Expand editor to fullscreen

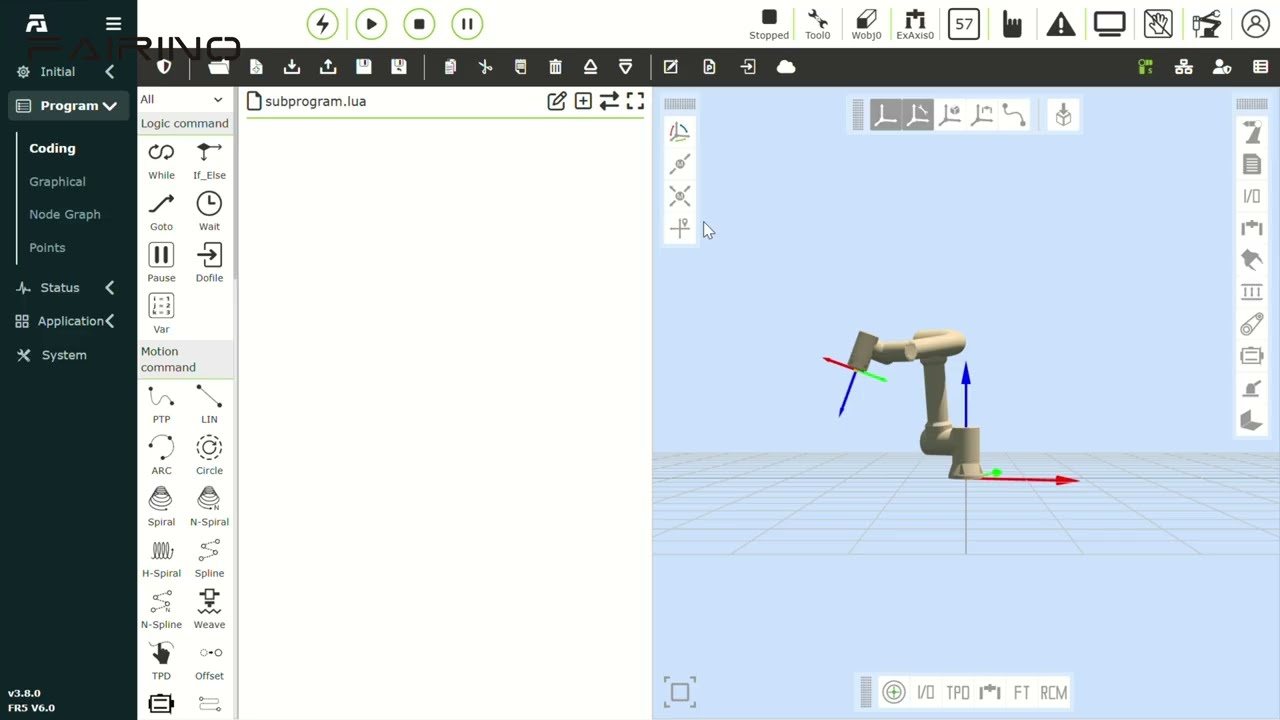[x=635, y=101]
